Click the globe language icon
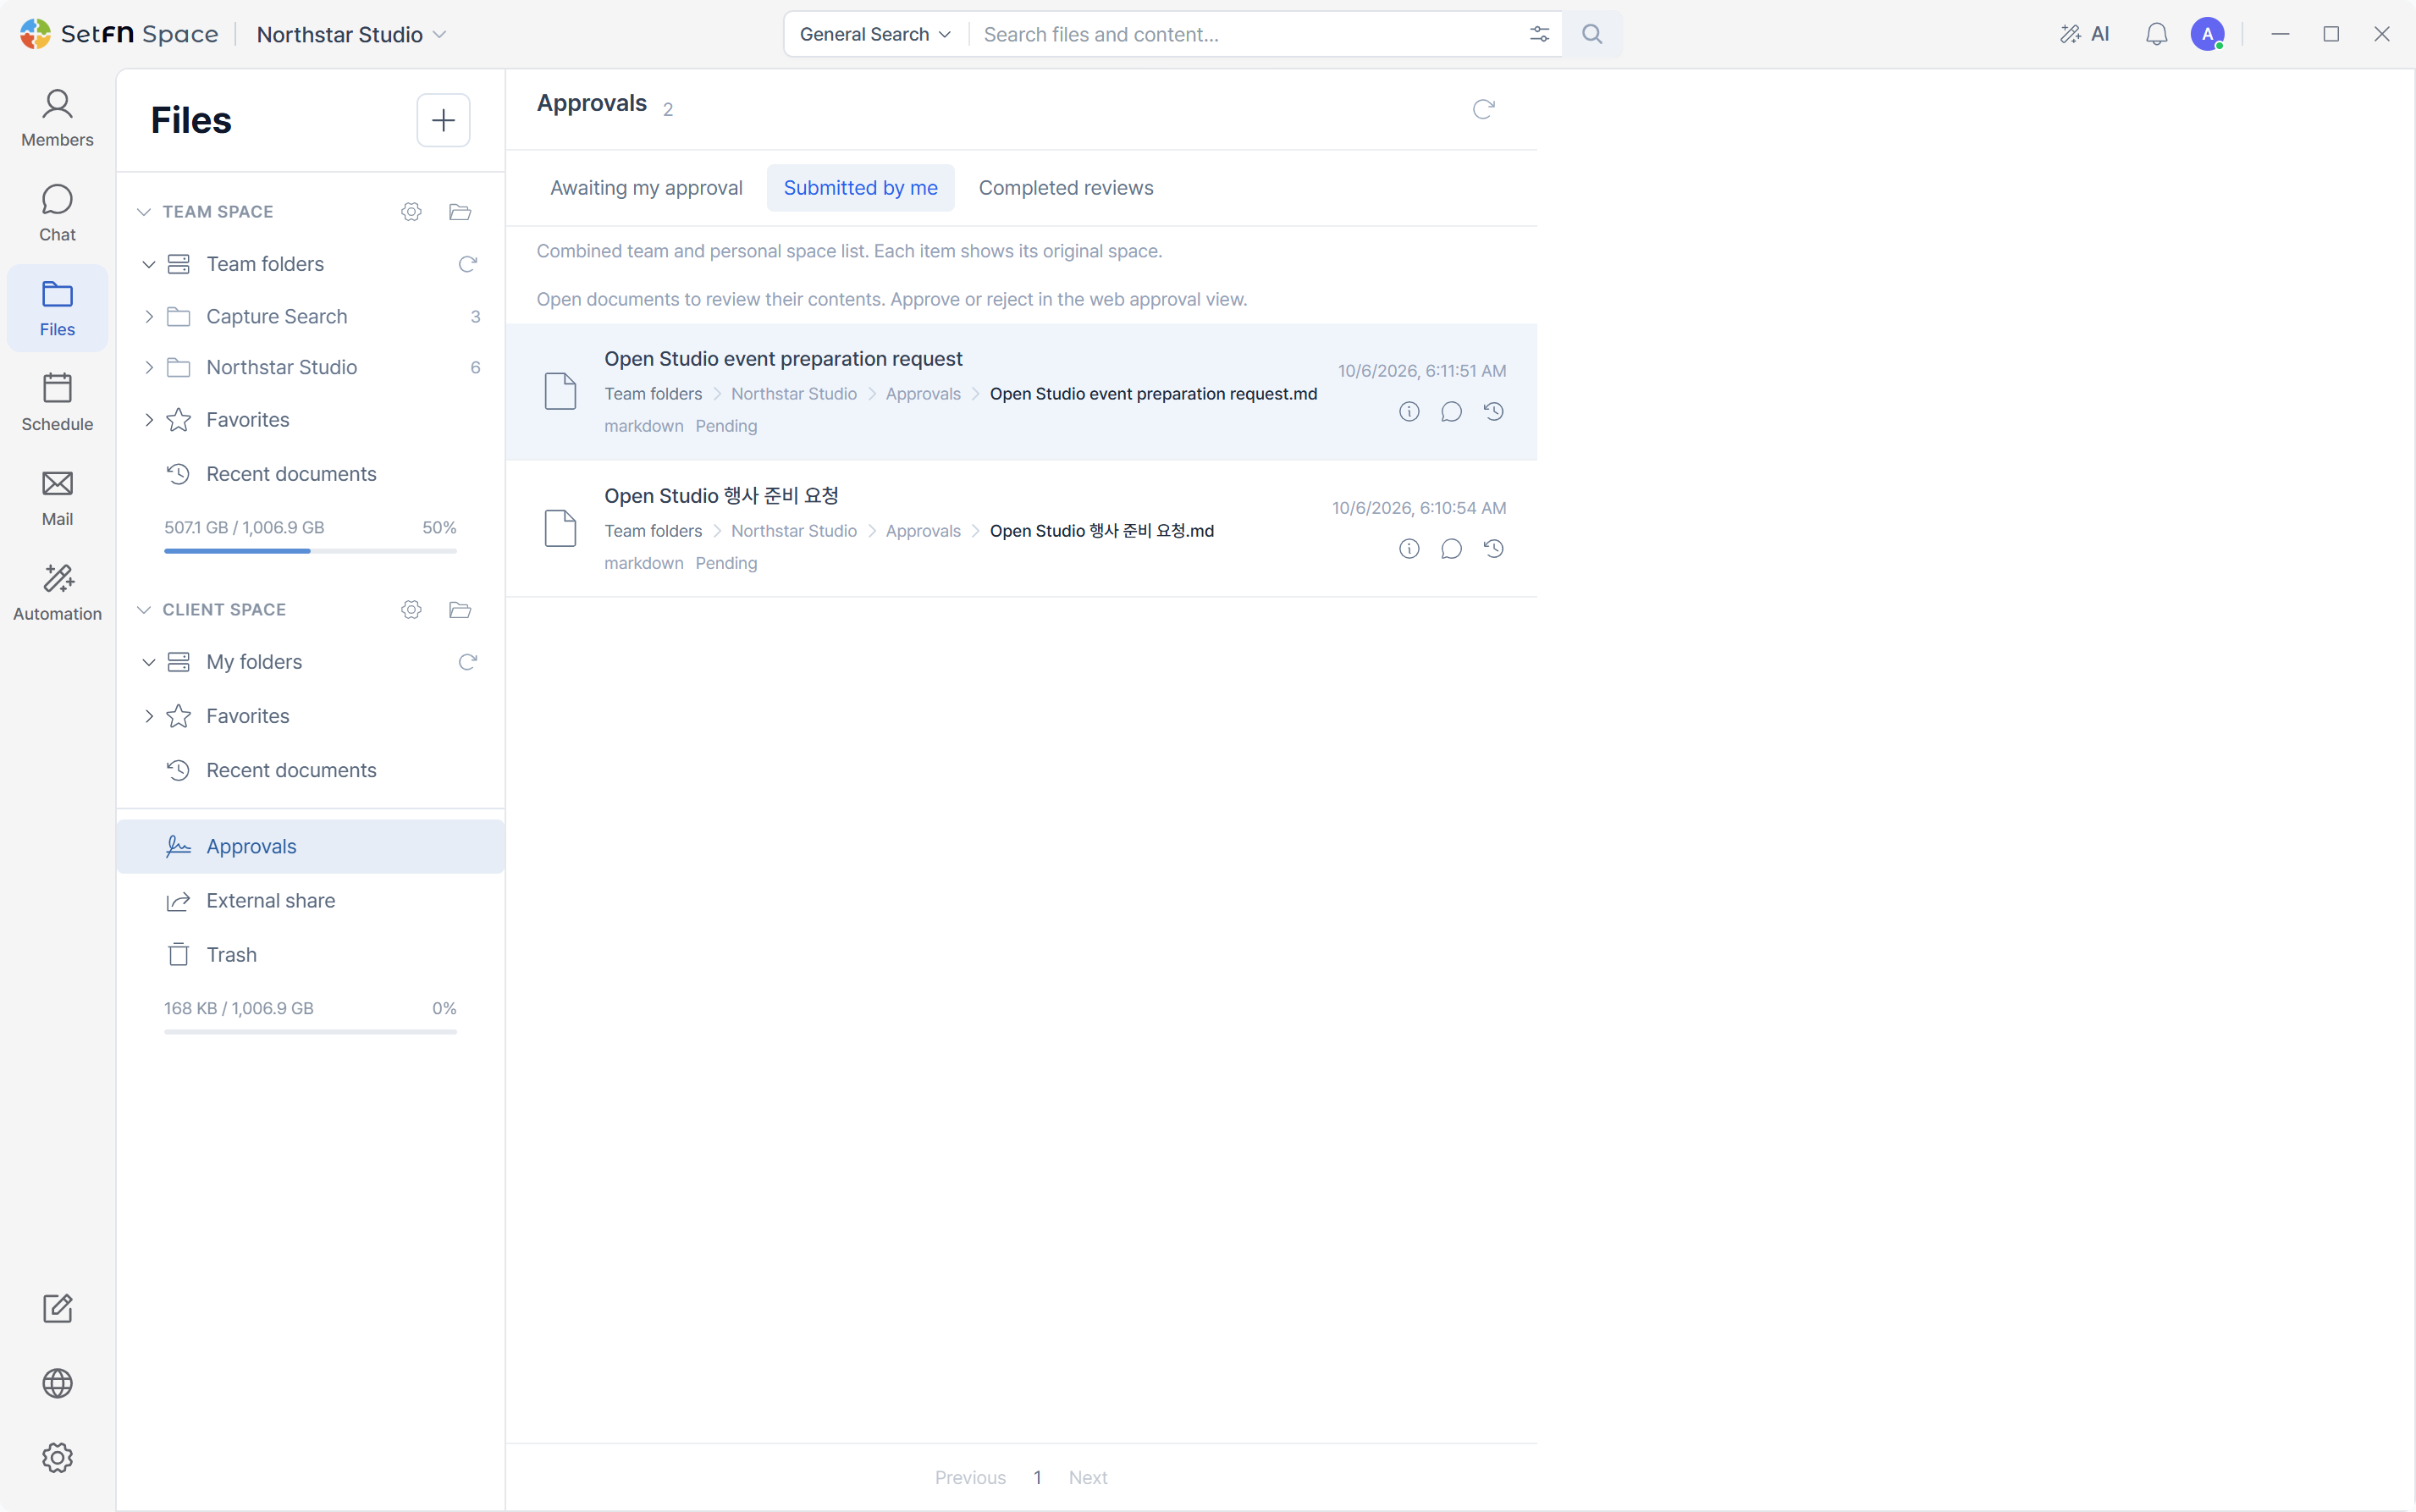2416x1512 pixels. (57, 1383)
